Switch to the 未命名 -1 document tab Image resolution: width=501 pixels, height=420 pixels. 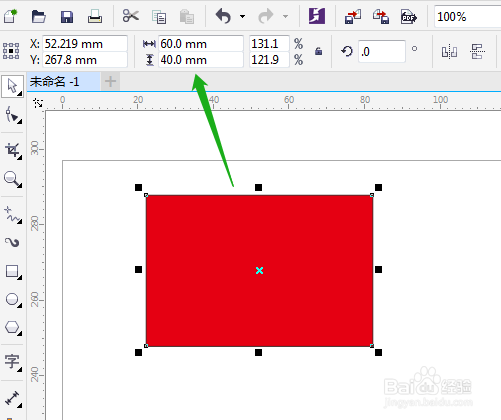(x=63, y=82)
